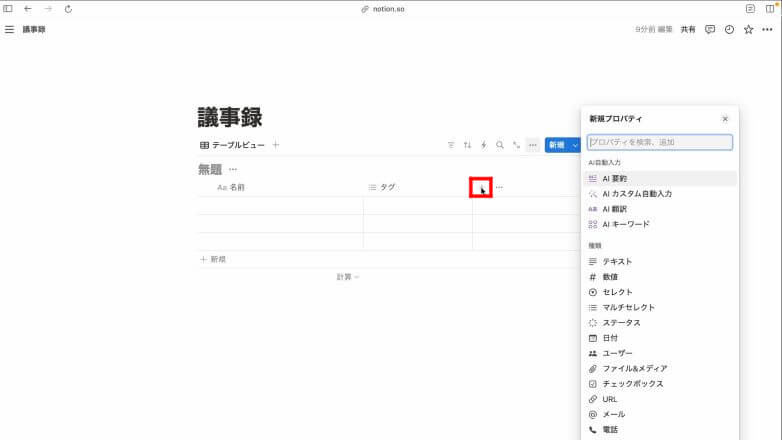Select the 数値 property type
Image resolution: width=782 pixels, height=440 pixels.
tap(659, 277)
